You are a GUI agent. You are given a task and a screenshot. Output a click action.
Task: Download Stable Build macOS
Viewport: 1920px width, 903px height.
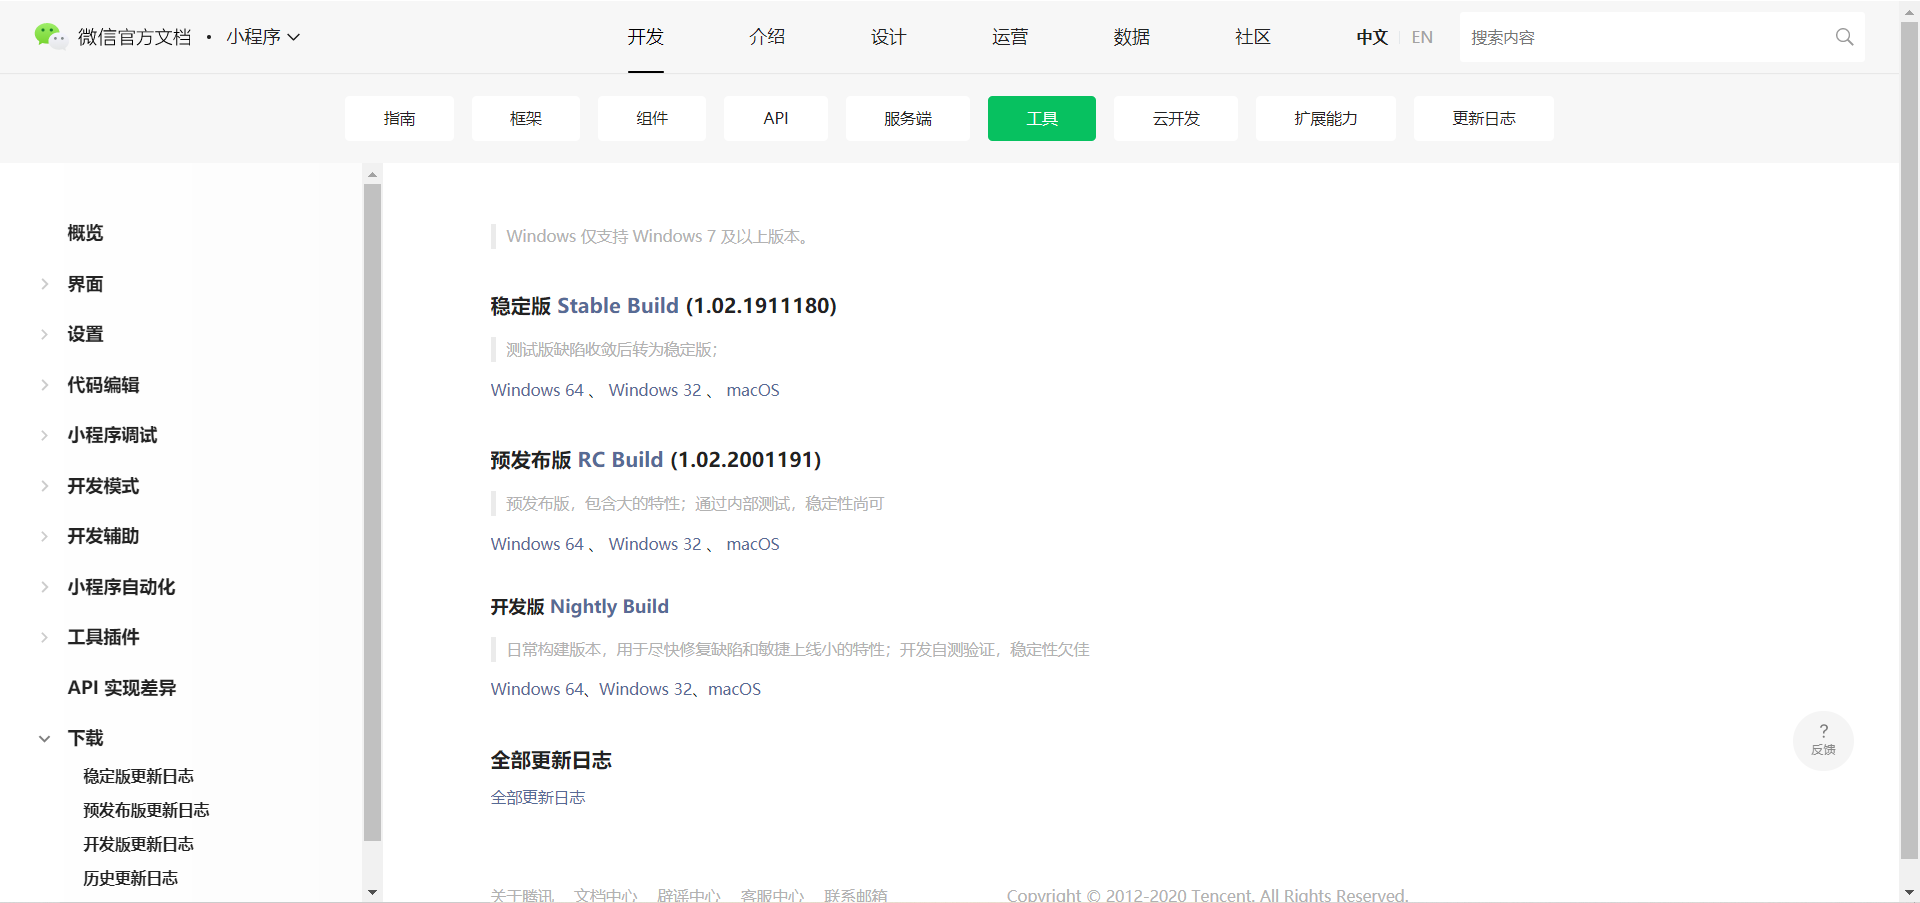(x=753, y=390)
